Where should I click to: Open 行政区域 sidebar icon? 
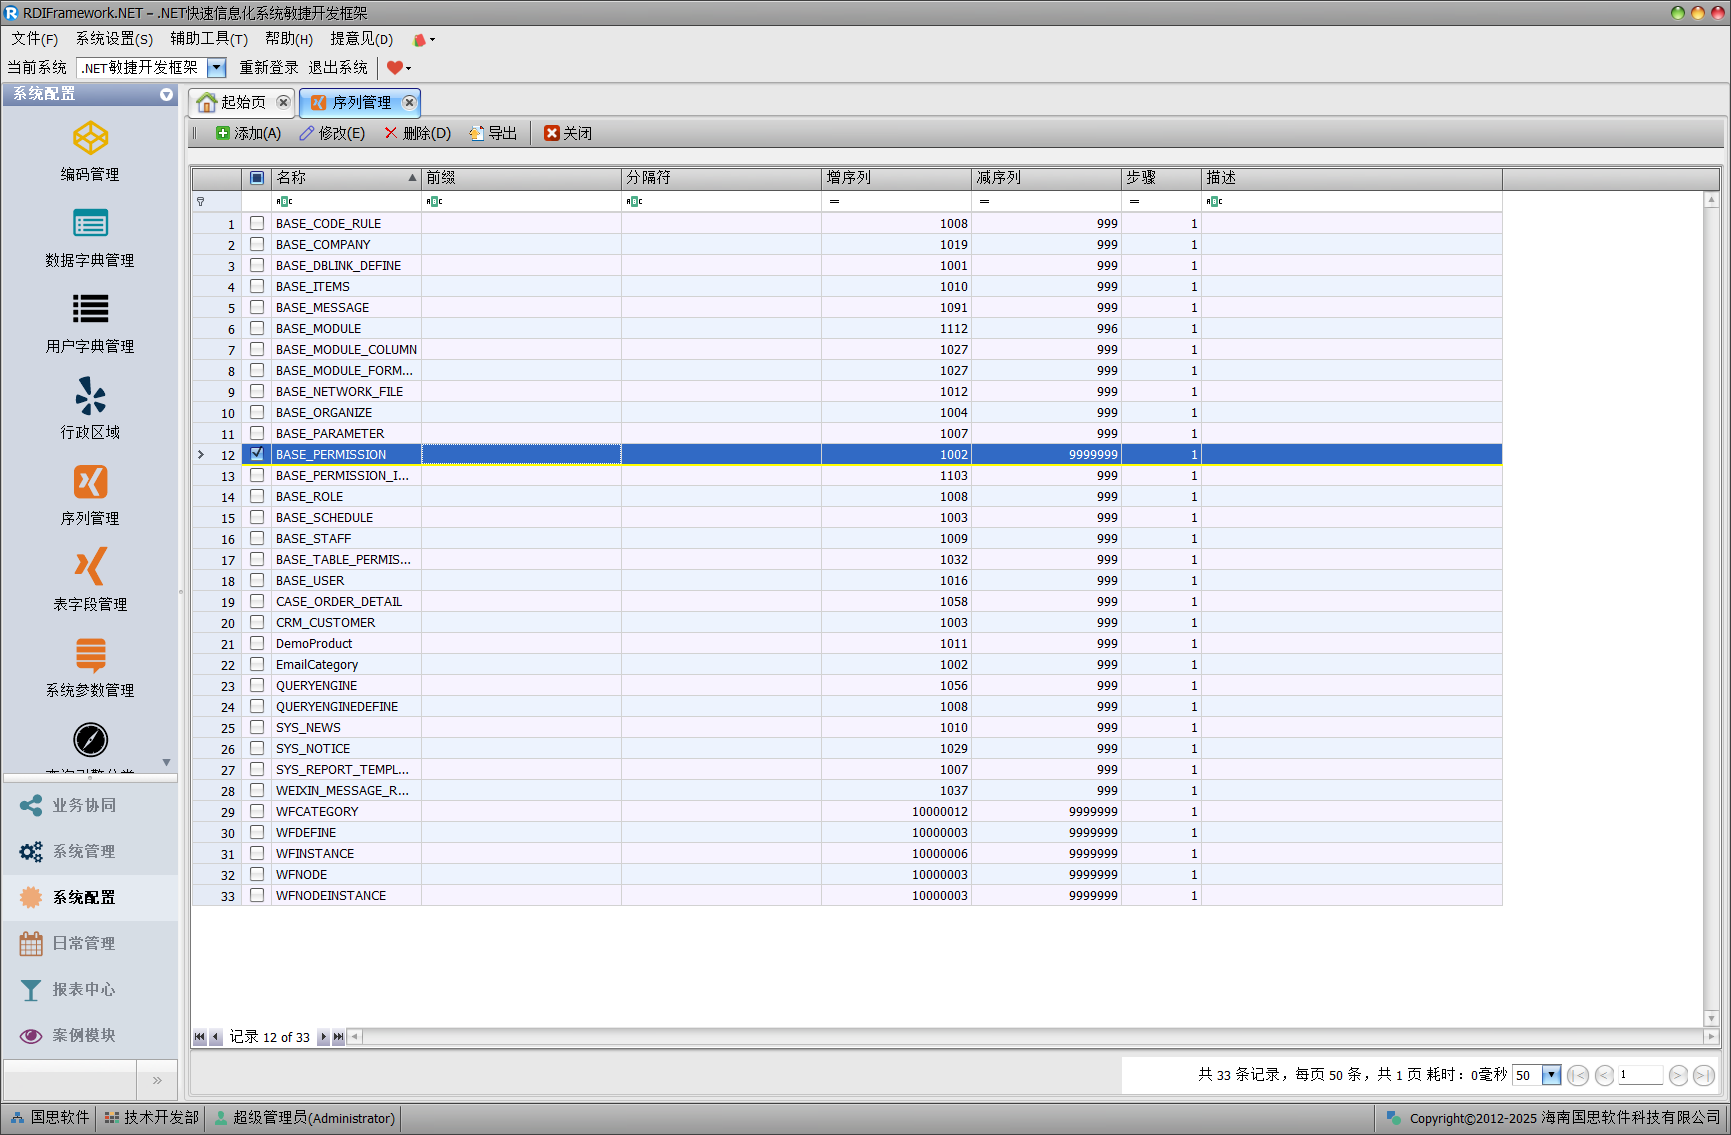tap(90, 396)
